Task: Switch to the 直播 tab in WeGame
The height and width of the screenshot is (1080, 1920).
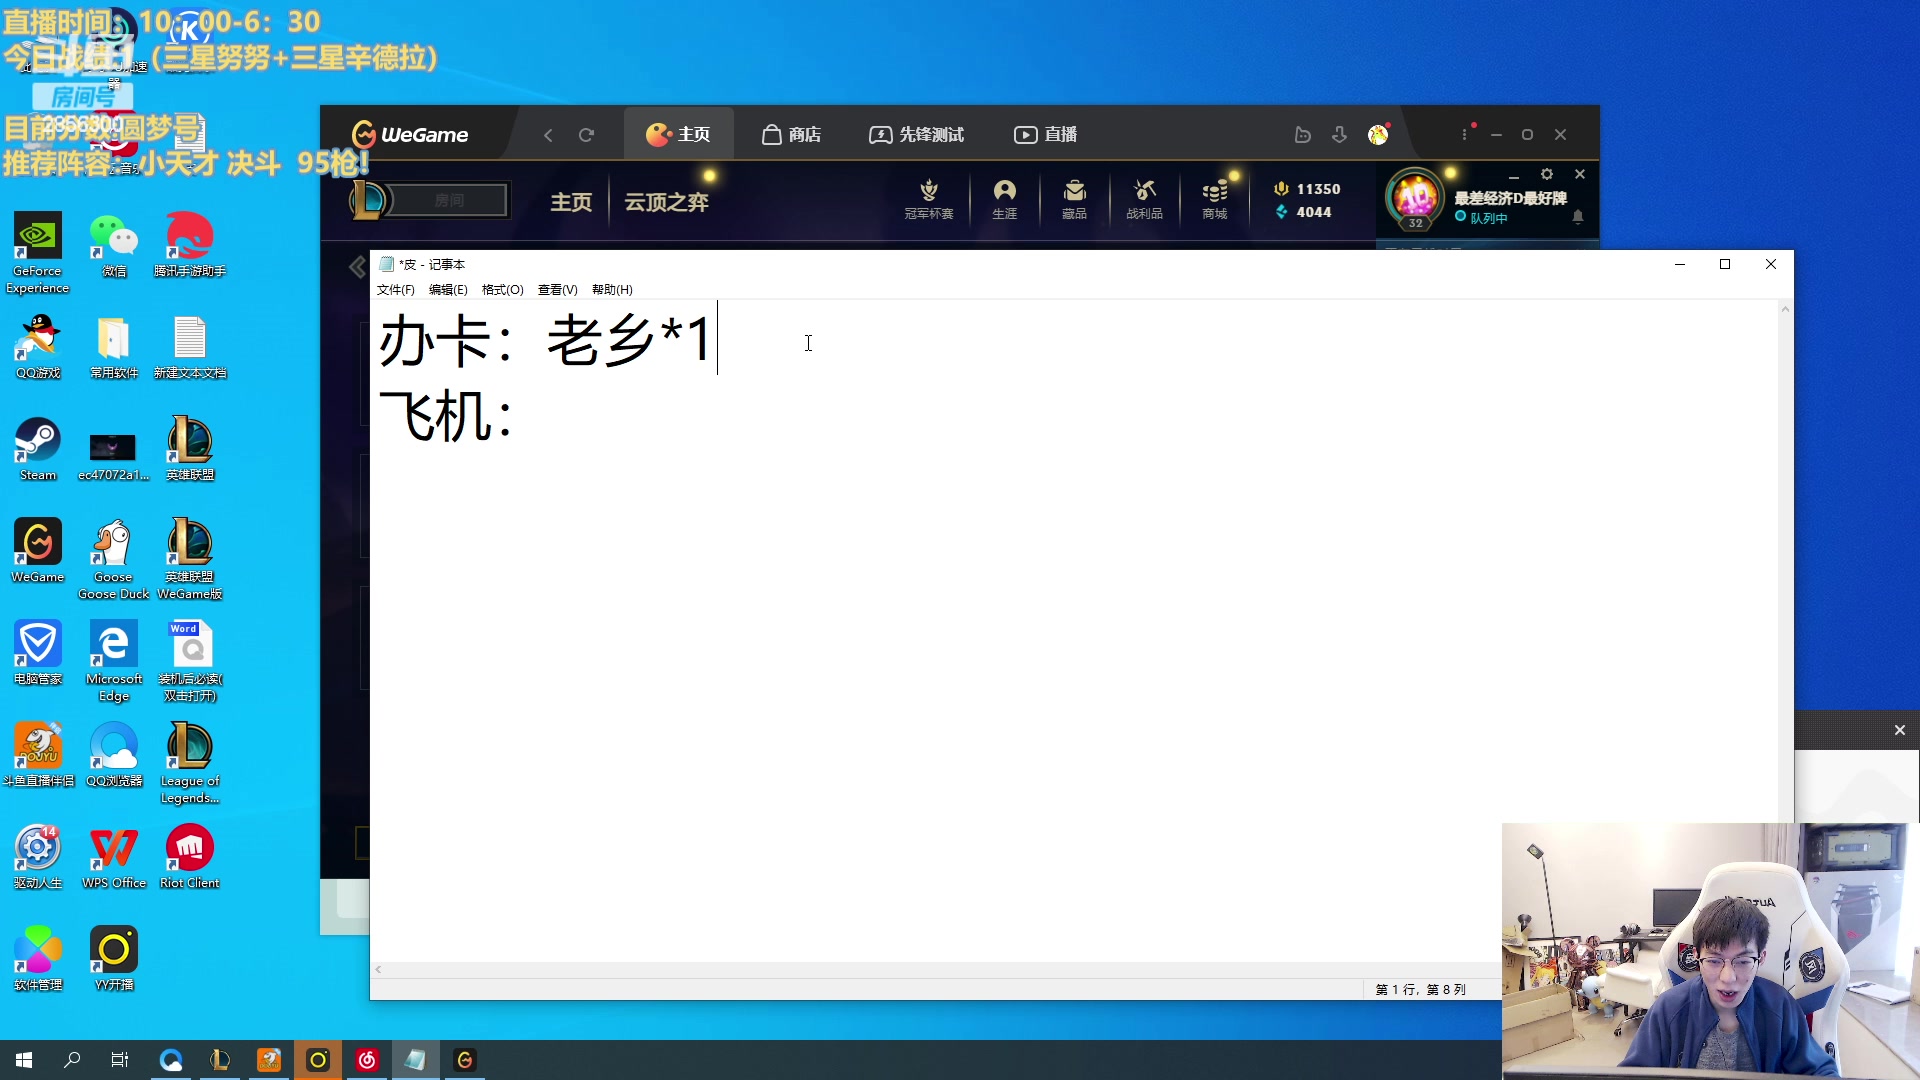Action: tap(1044, 134)
